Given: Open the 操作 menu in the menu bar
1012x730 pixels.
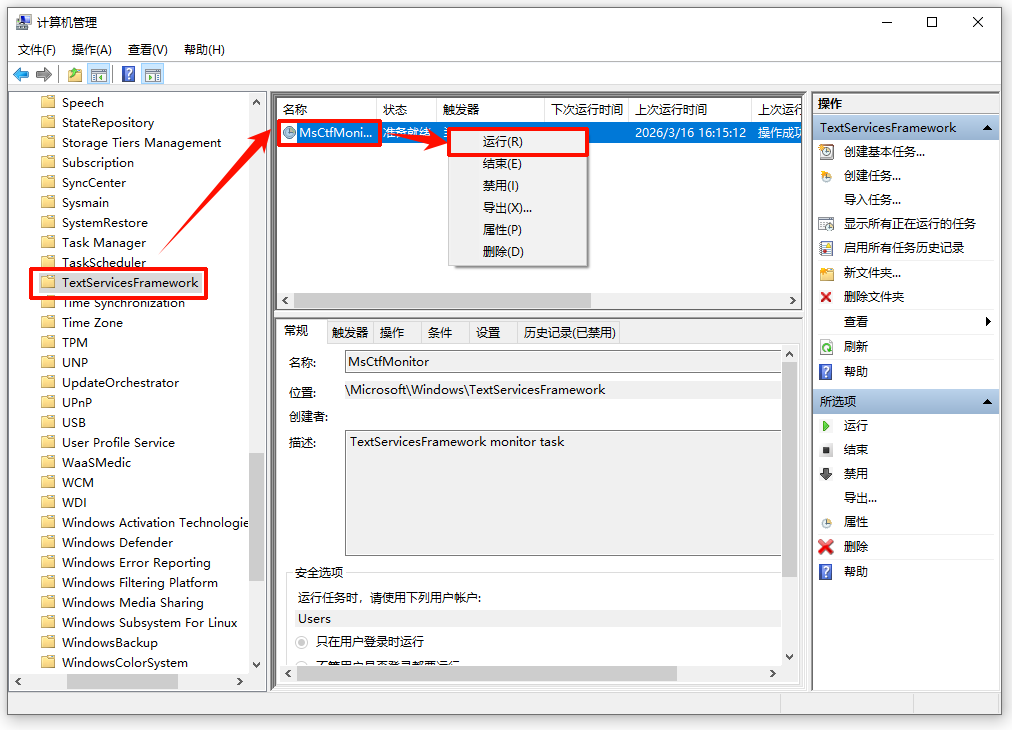Looking at the screenshot, I should click(92, 48).
